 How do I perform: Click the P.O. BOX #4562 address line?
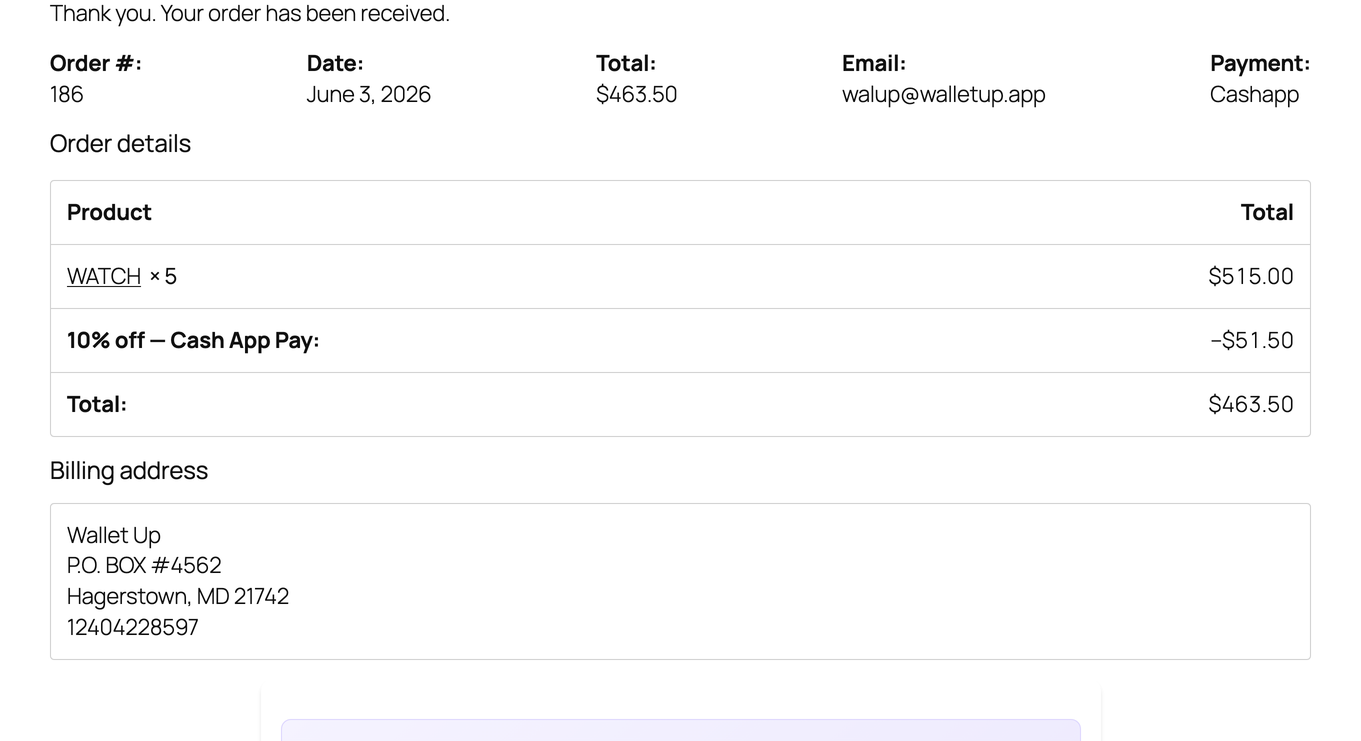[x=144, y=566]
